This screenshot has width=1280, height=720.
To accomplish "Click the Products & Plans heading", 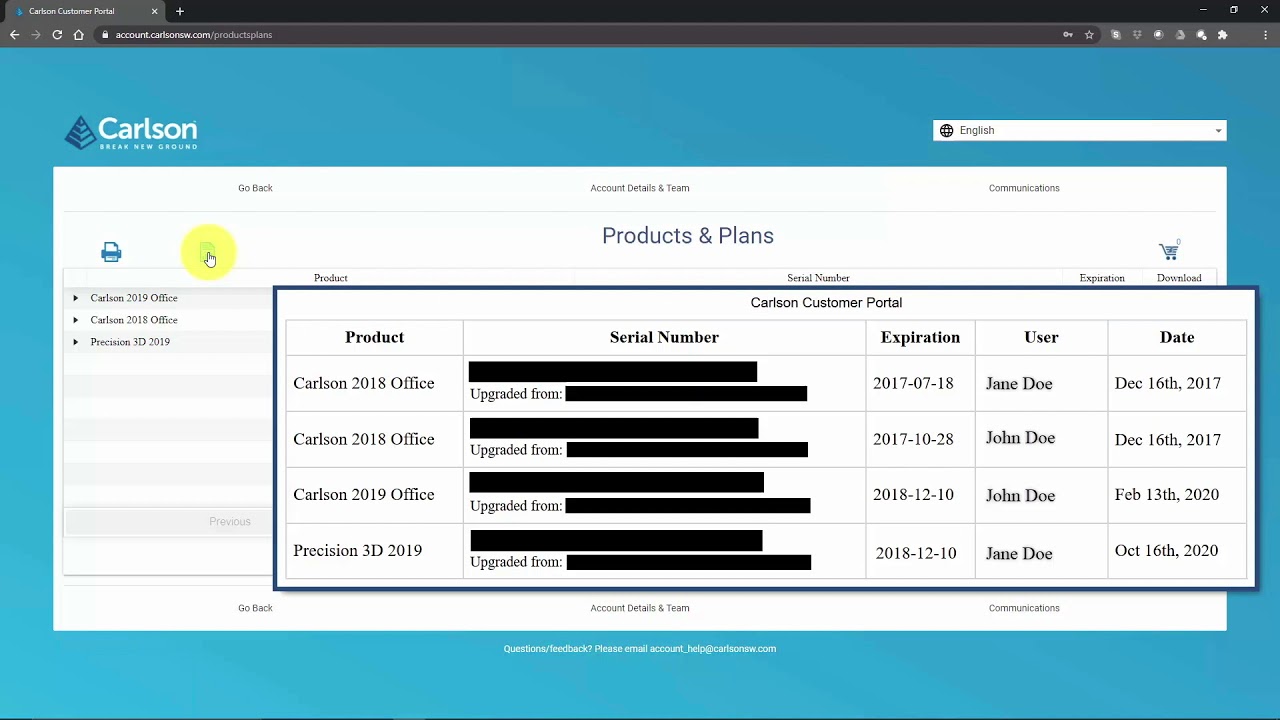I will (x=688, y=236).
